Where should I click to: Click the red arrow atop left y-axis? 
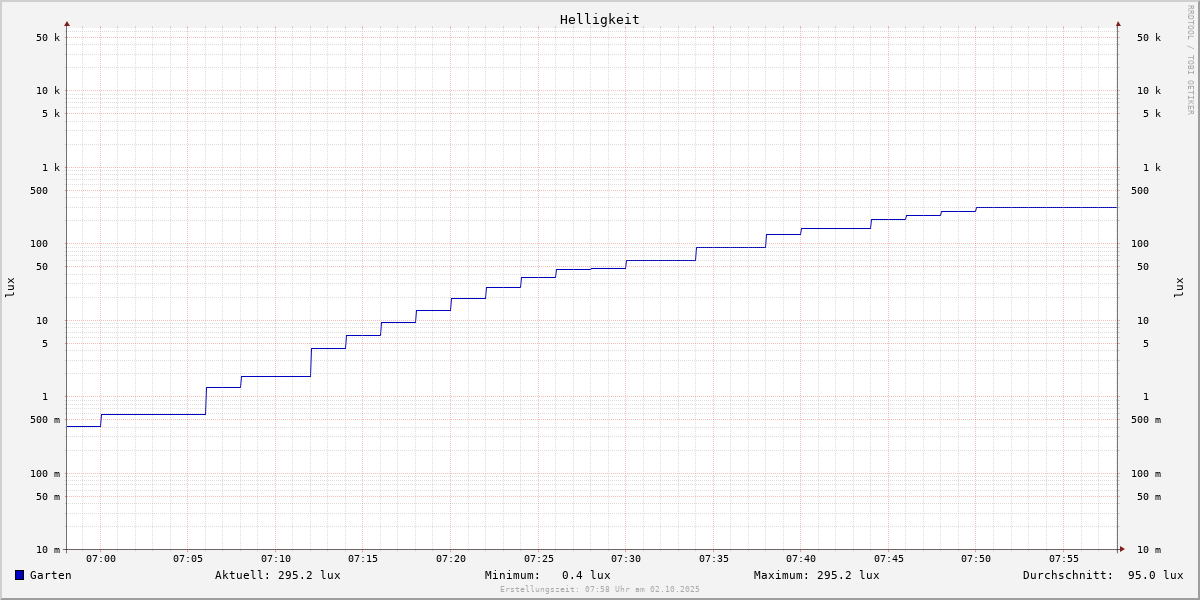pos(67,23)
